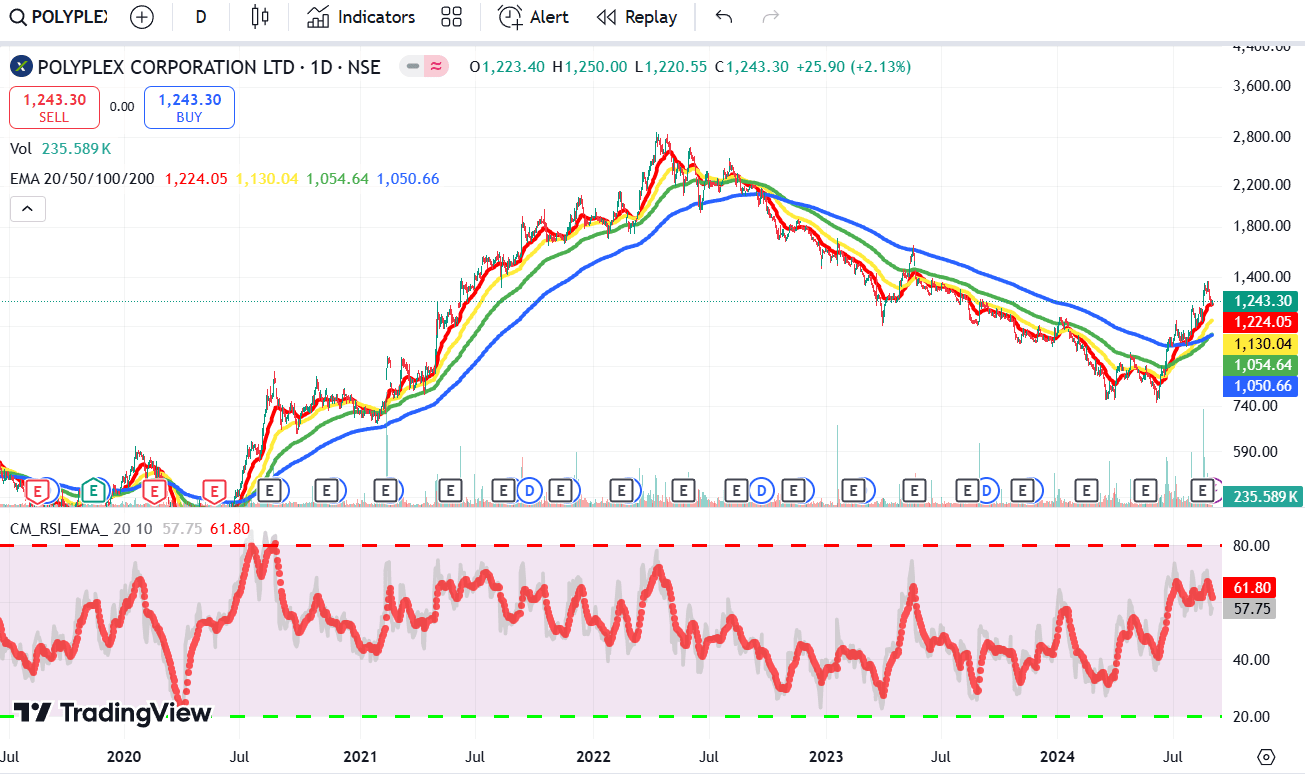1305x775 pixels.
Task: Click the redo arrow icon
Action: point(770,17)
